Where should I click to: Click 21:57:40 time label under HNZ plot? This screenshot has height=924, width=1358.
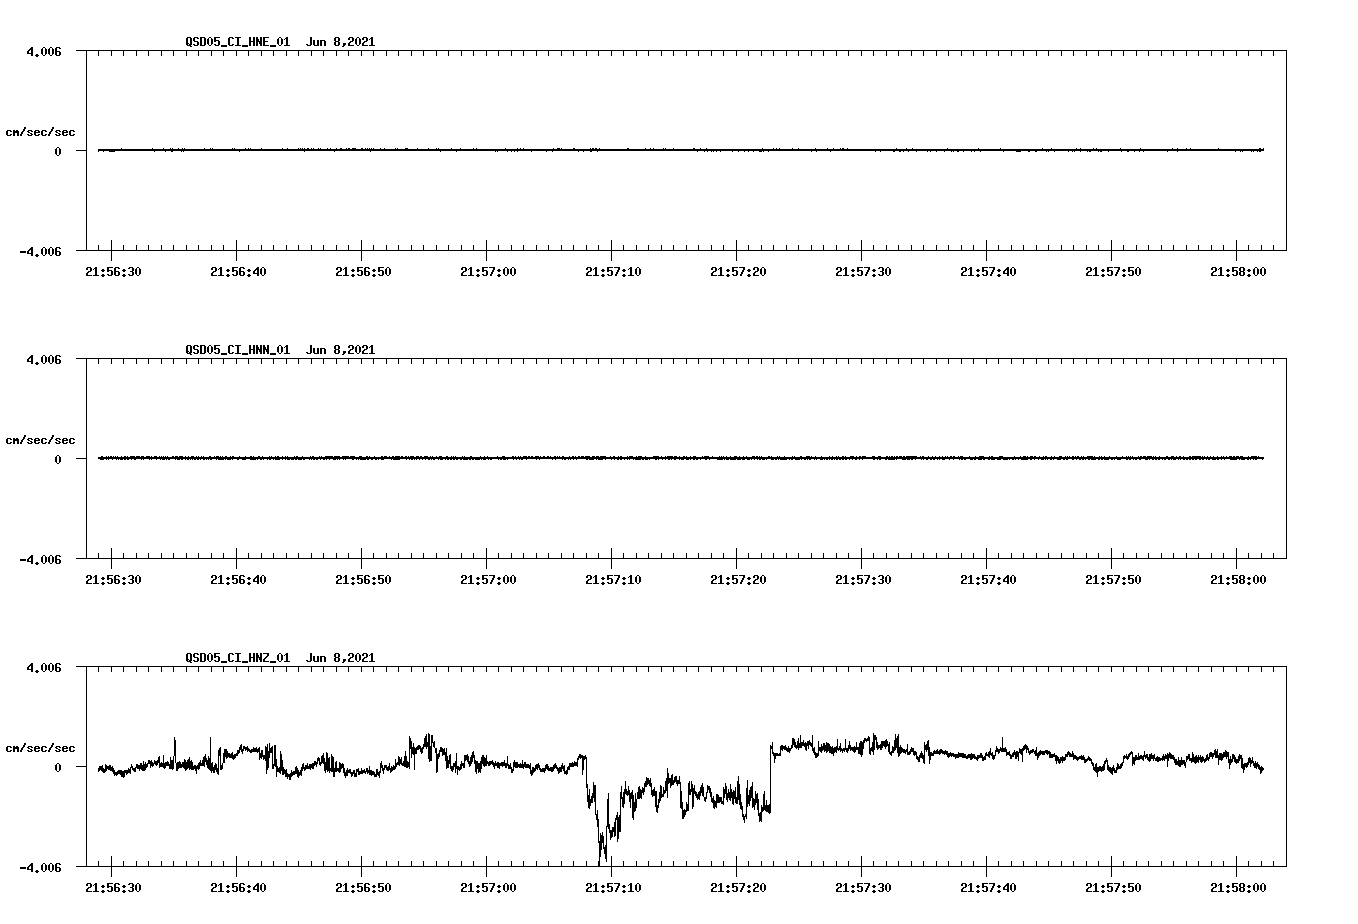tap(987, 887)
